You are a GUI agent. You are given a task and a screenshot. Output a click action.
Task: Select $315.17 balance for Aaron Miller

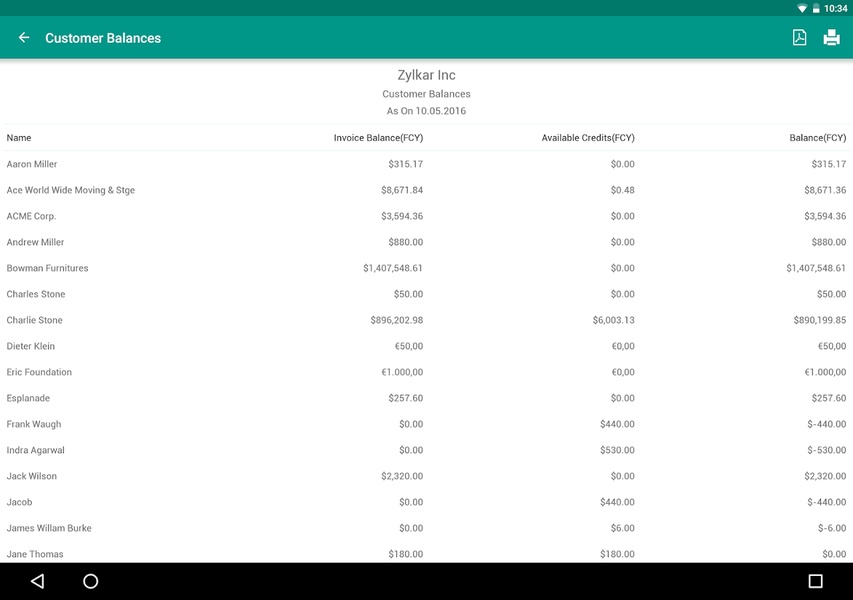[829, 164]
